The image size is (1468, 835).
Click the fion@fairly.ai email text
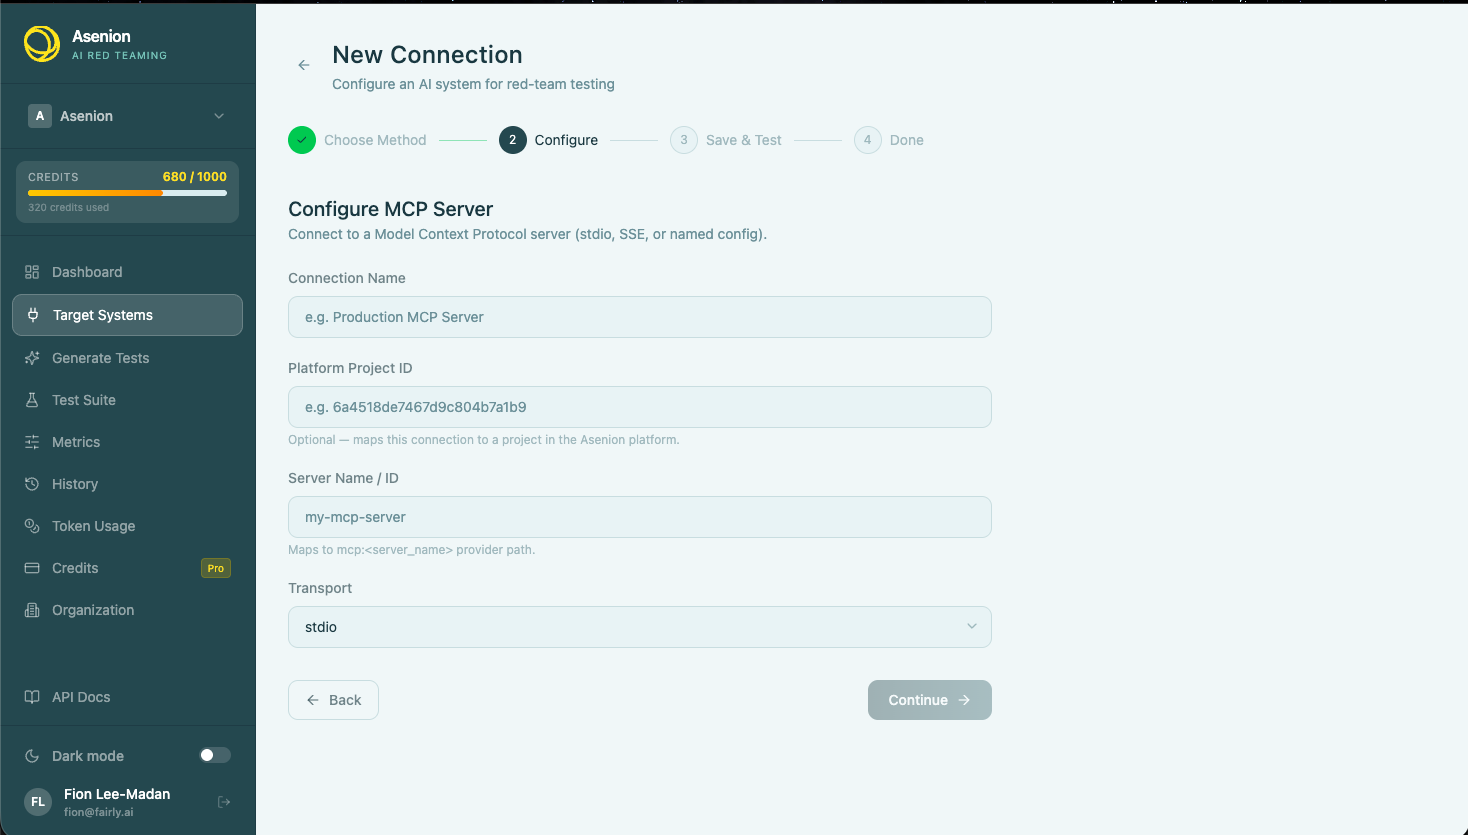coord(99,812)
